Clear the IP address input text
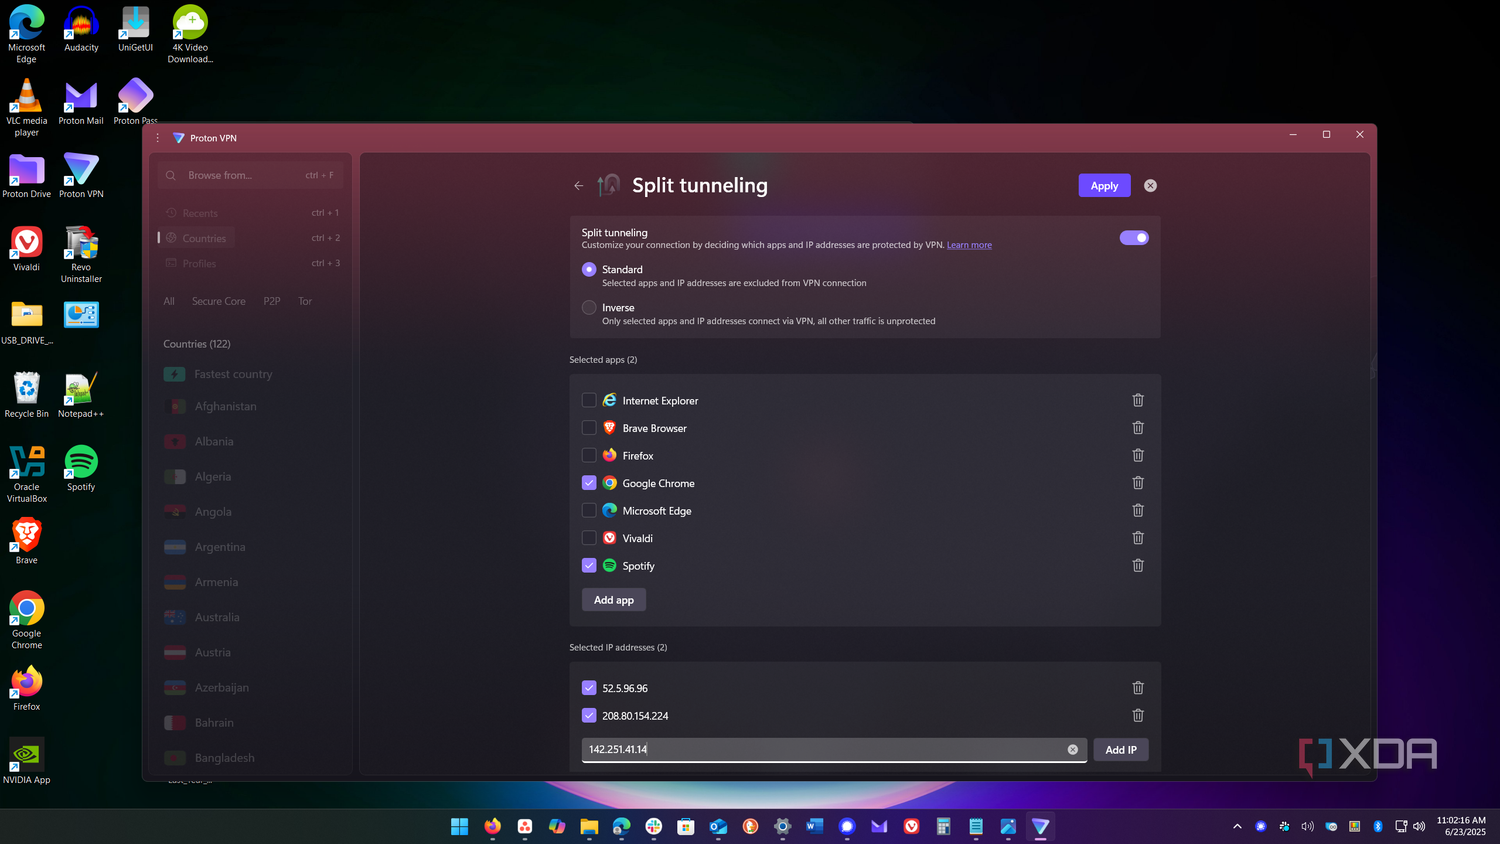The height and width of the screenshot is (844, 1500). (1073, 749)
